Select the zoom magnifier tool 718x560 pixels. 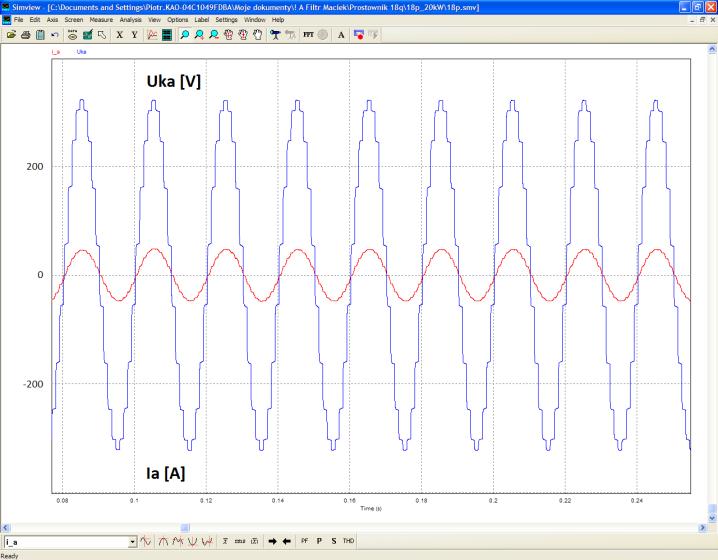(185, 34)
